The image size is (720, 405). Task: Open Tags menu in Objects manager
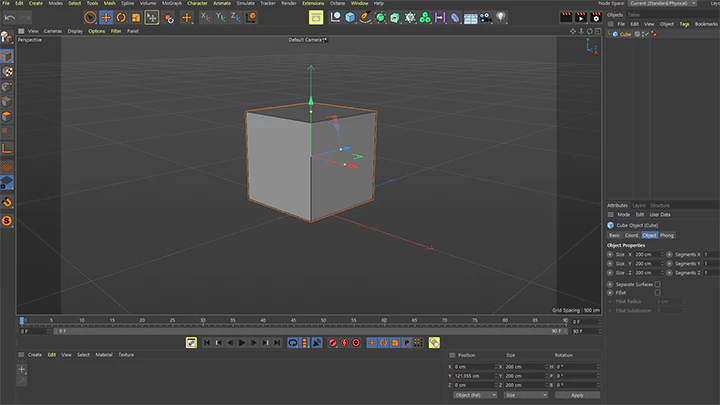684,24
